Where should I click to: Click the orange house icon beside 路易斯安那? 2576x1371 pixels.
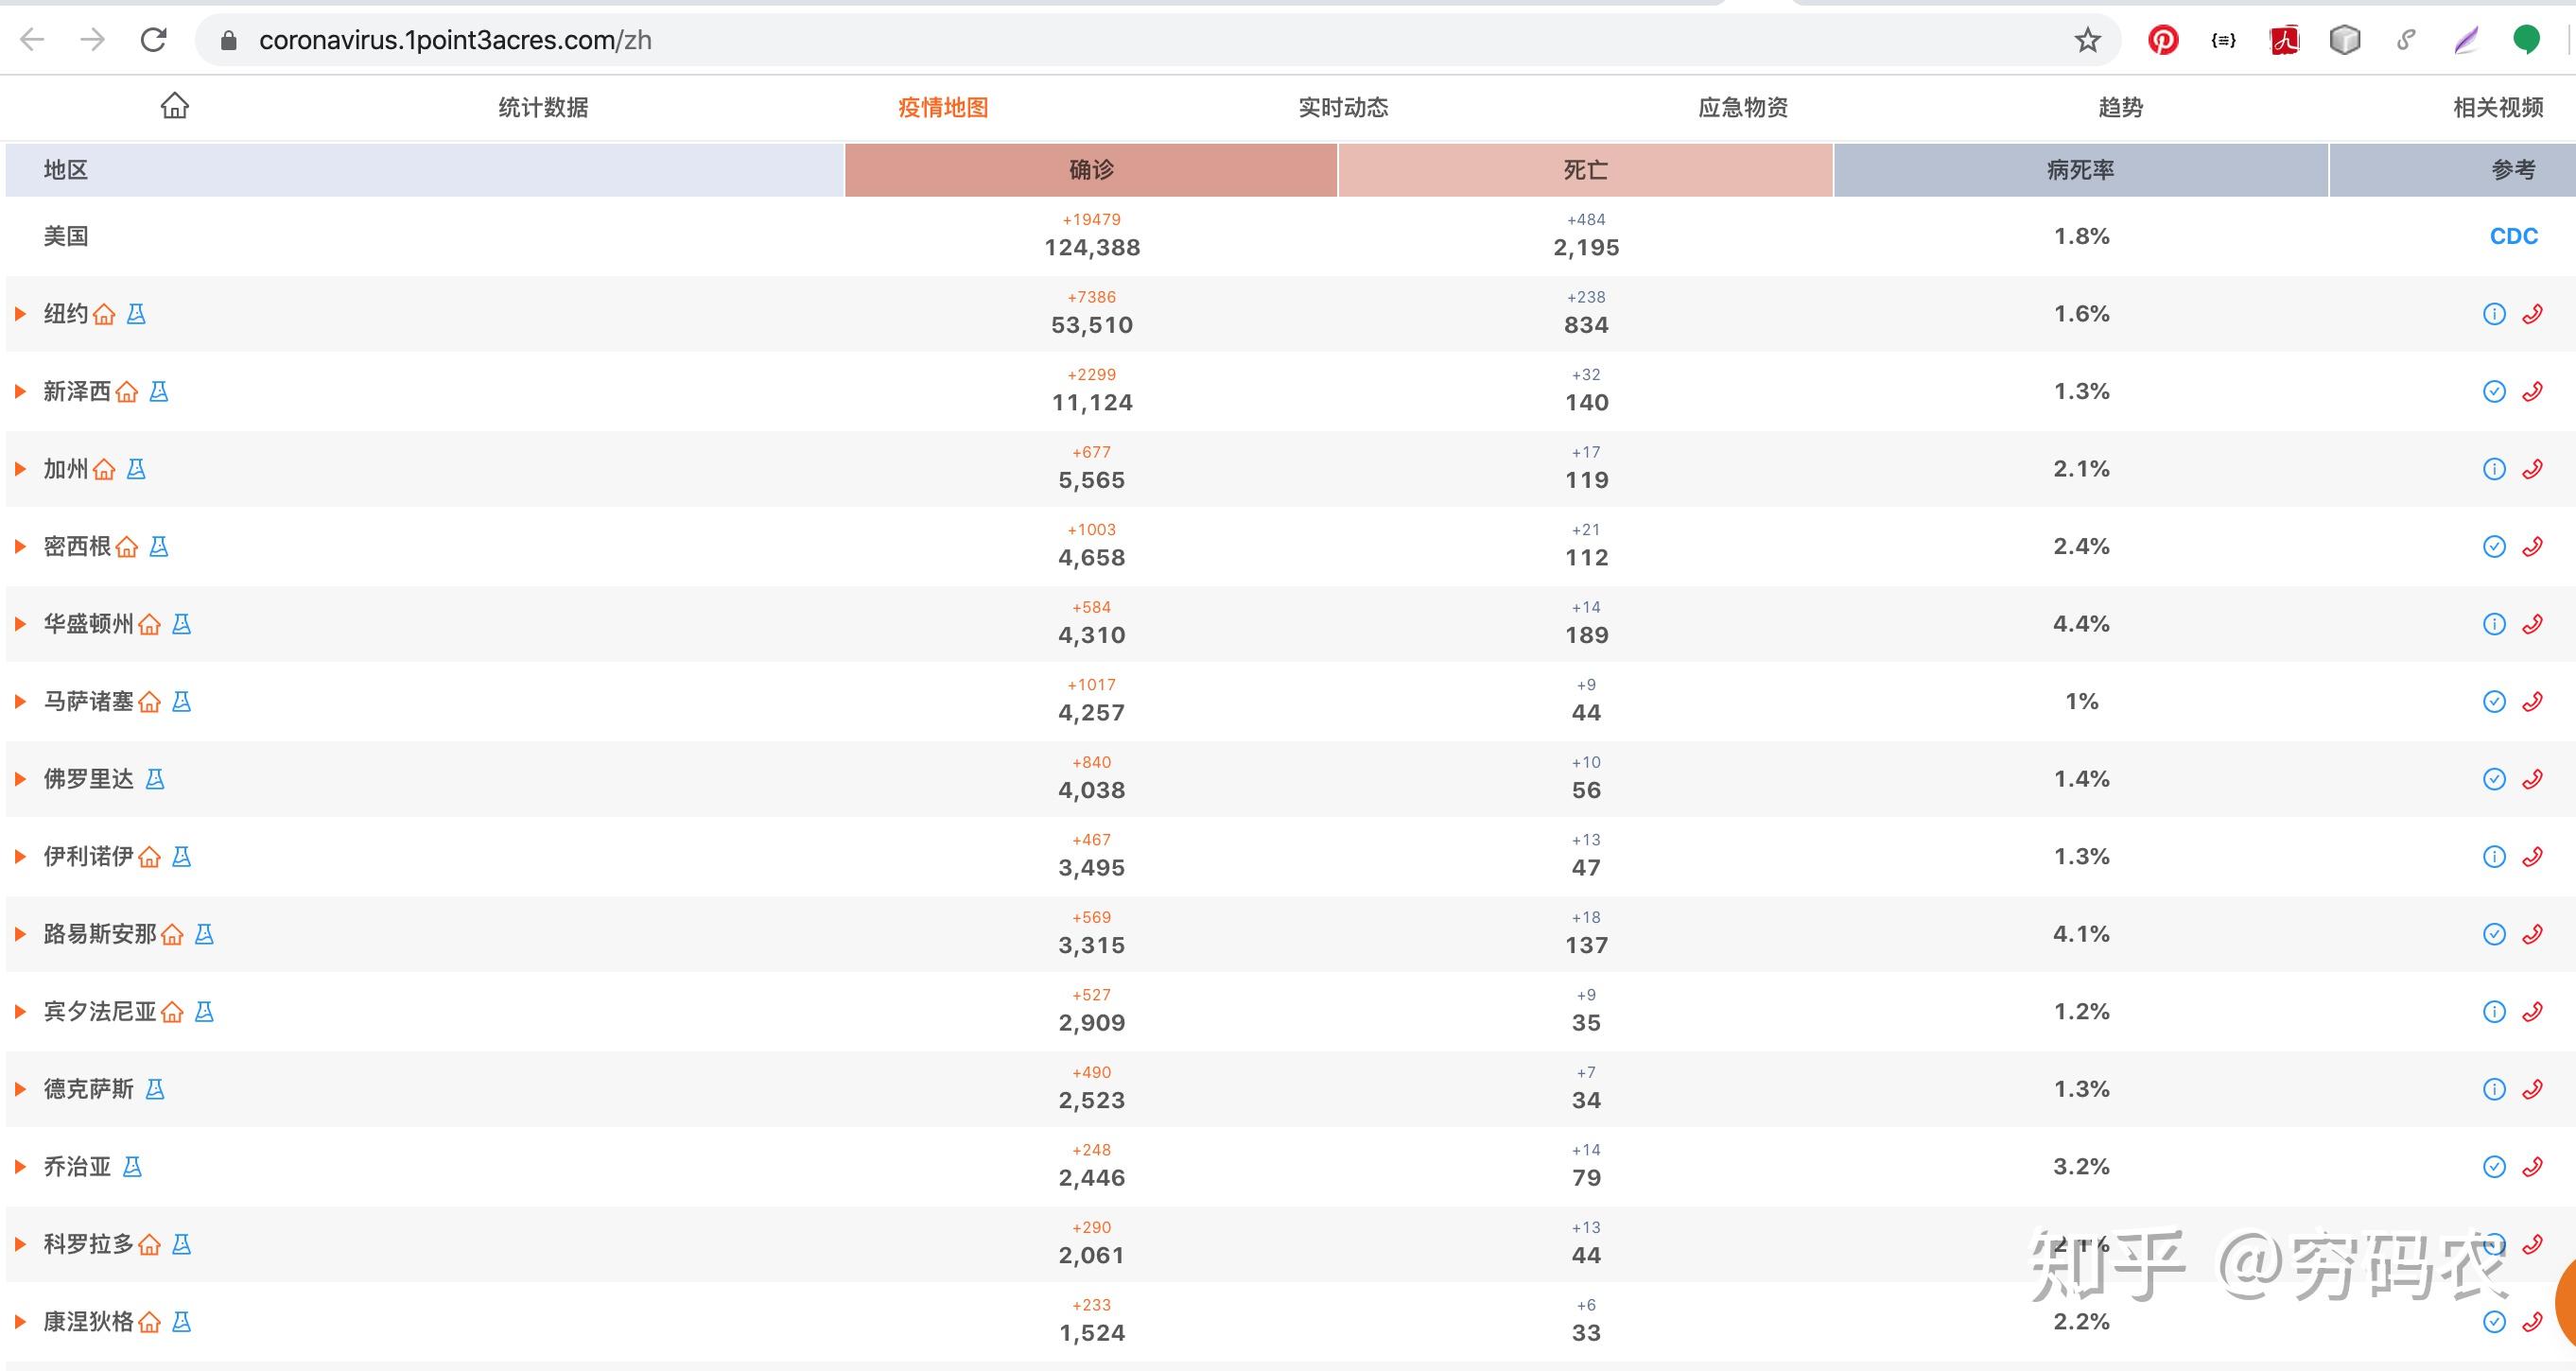pos(172,934)
